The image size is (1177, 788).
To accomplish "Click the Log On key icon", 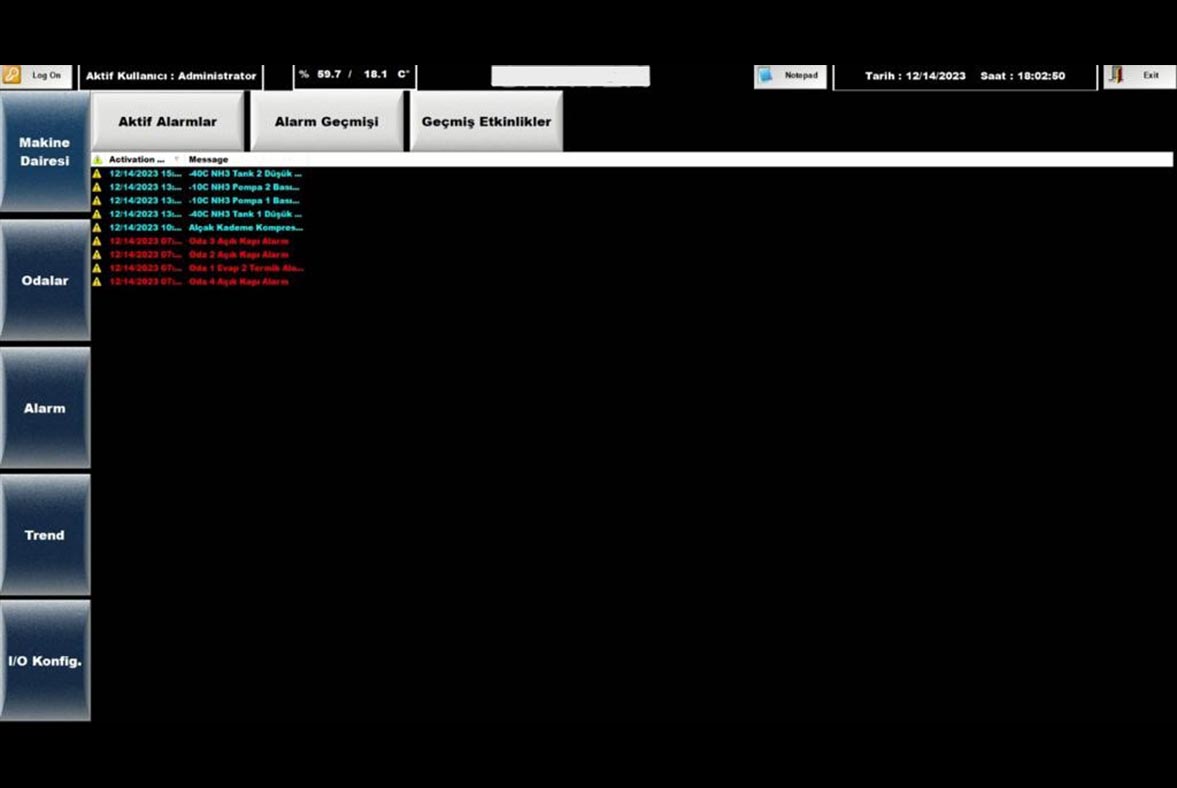I will 12,75.
